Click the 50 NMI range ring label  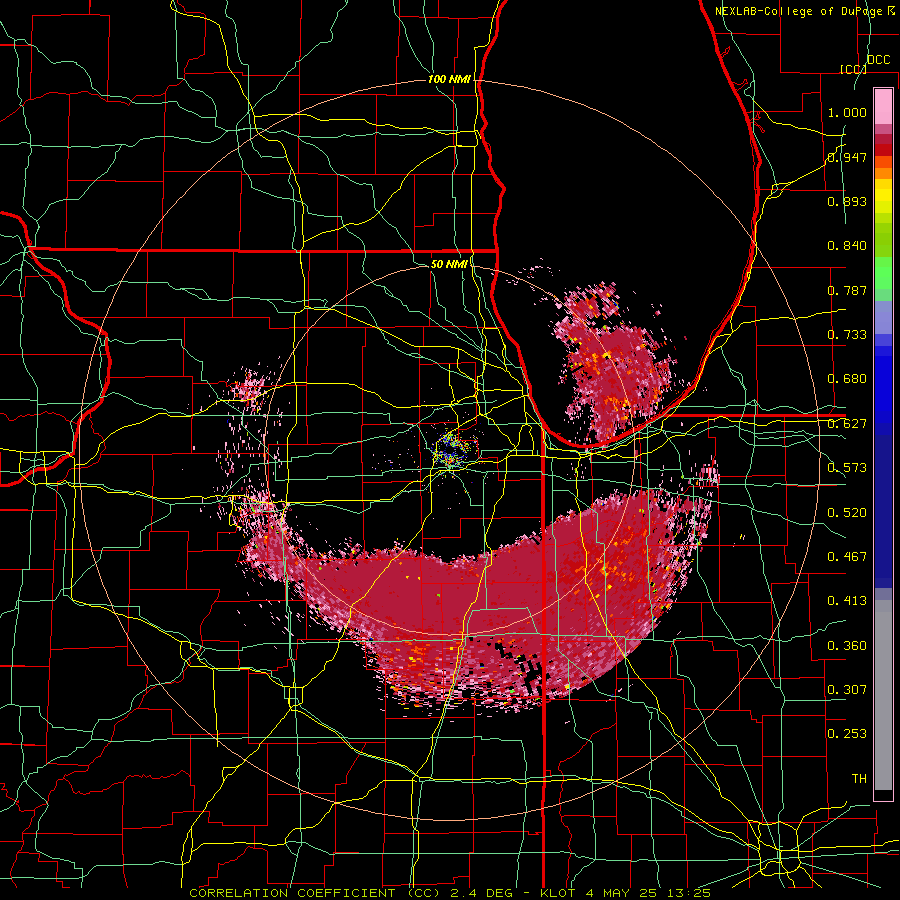[x=449, y=264]
